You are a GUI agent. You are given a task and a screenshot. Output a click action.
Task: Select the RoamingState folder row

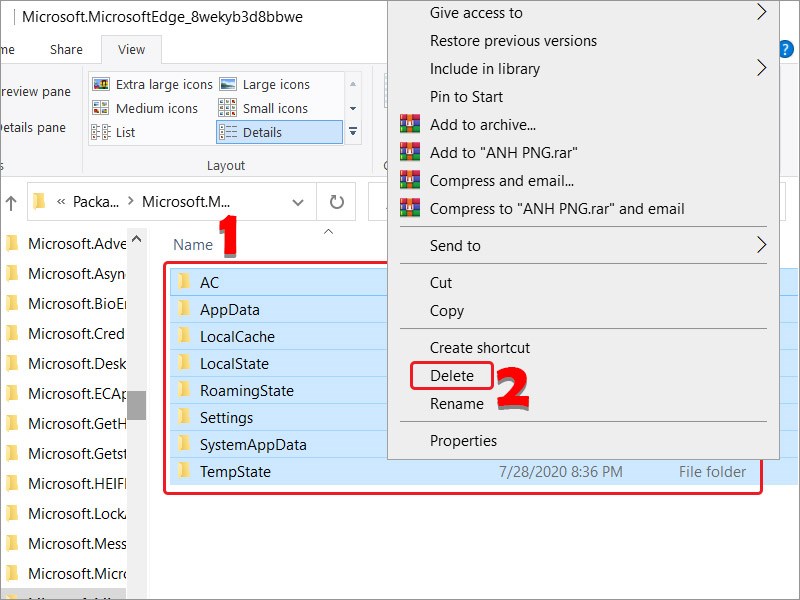pyautogui.click(x=280, y=390)
